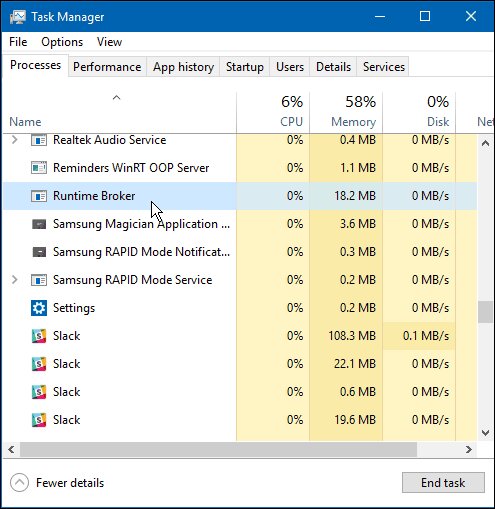Viewport: 495px width, 509px height.
Task: Click the Reminders WinRT OOP Server icon
Action: [39, 168]
